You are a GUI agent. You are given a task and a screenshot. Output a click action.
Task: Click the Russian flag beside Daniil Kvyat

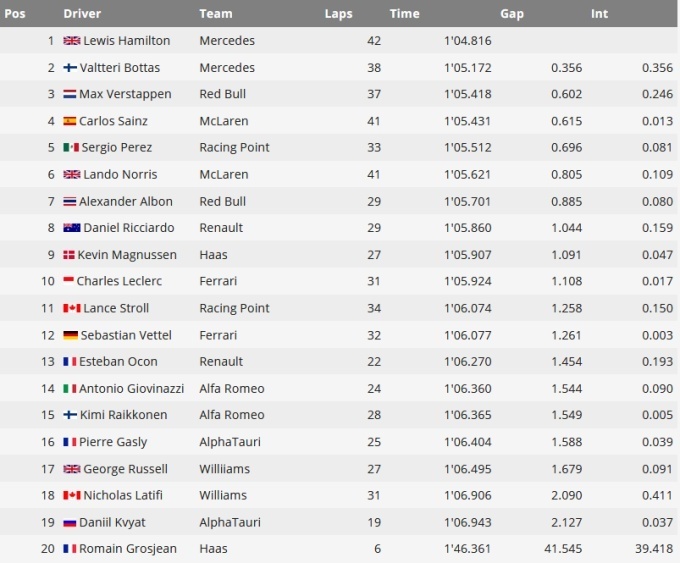70,522
